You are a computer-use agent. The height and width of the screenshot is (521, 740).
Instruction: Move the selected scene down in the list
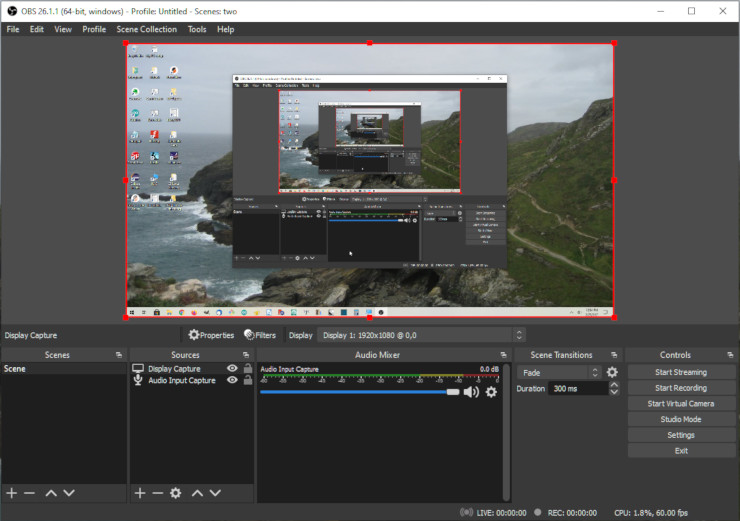click(67, 493)
